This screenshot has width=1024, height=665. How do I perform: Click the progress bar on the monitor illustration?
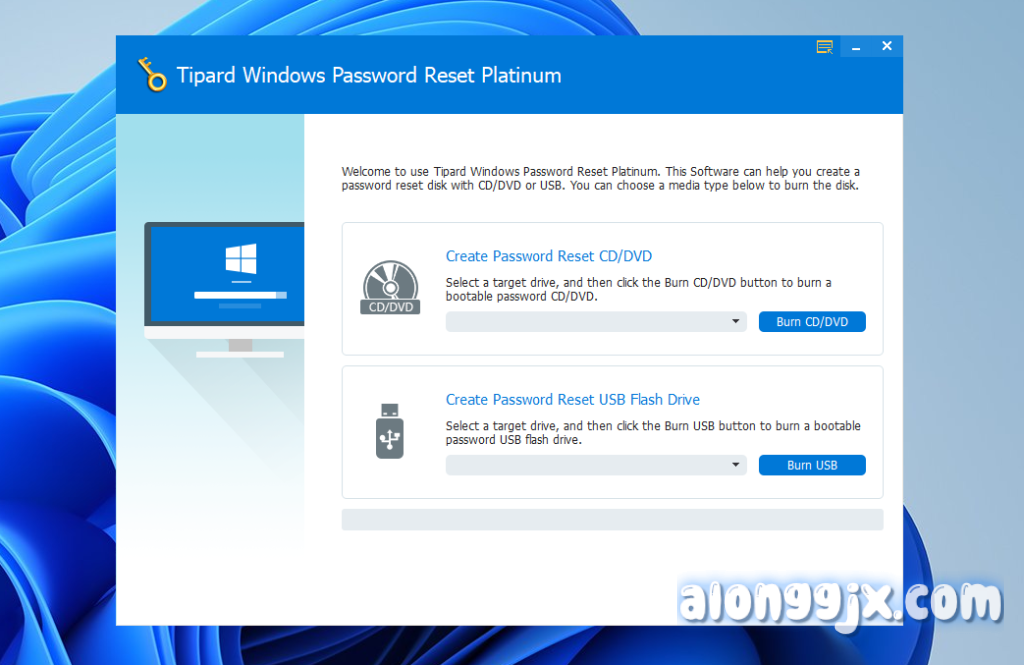(x=240, y=296)
